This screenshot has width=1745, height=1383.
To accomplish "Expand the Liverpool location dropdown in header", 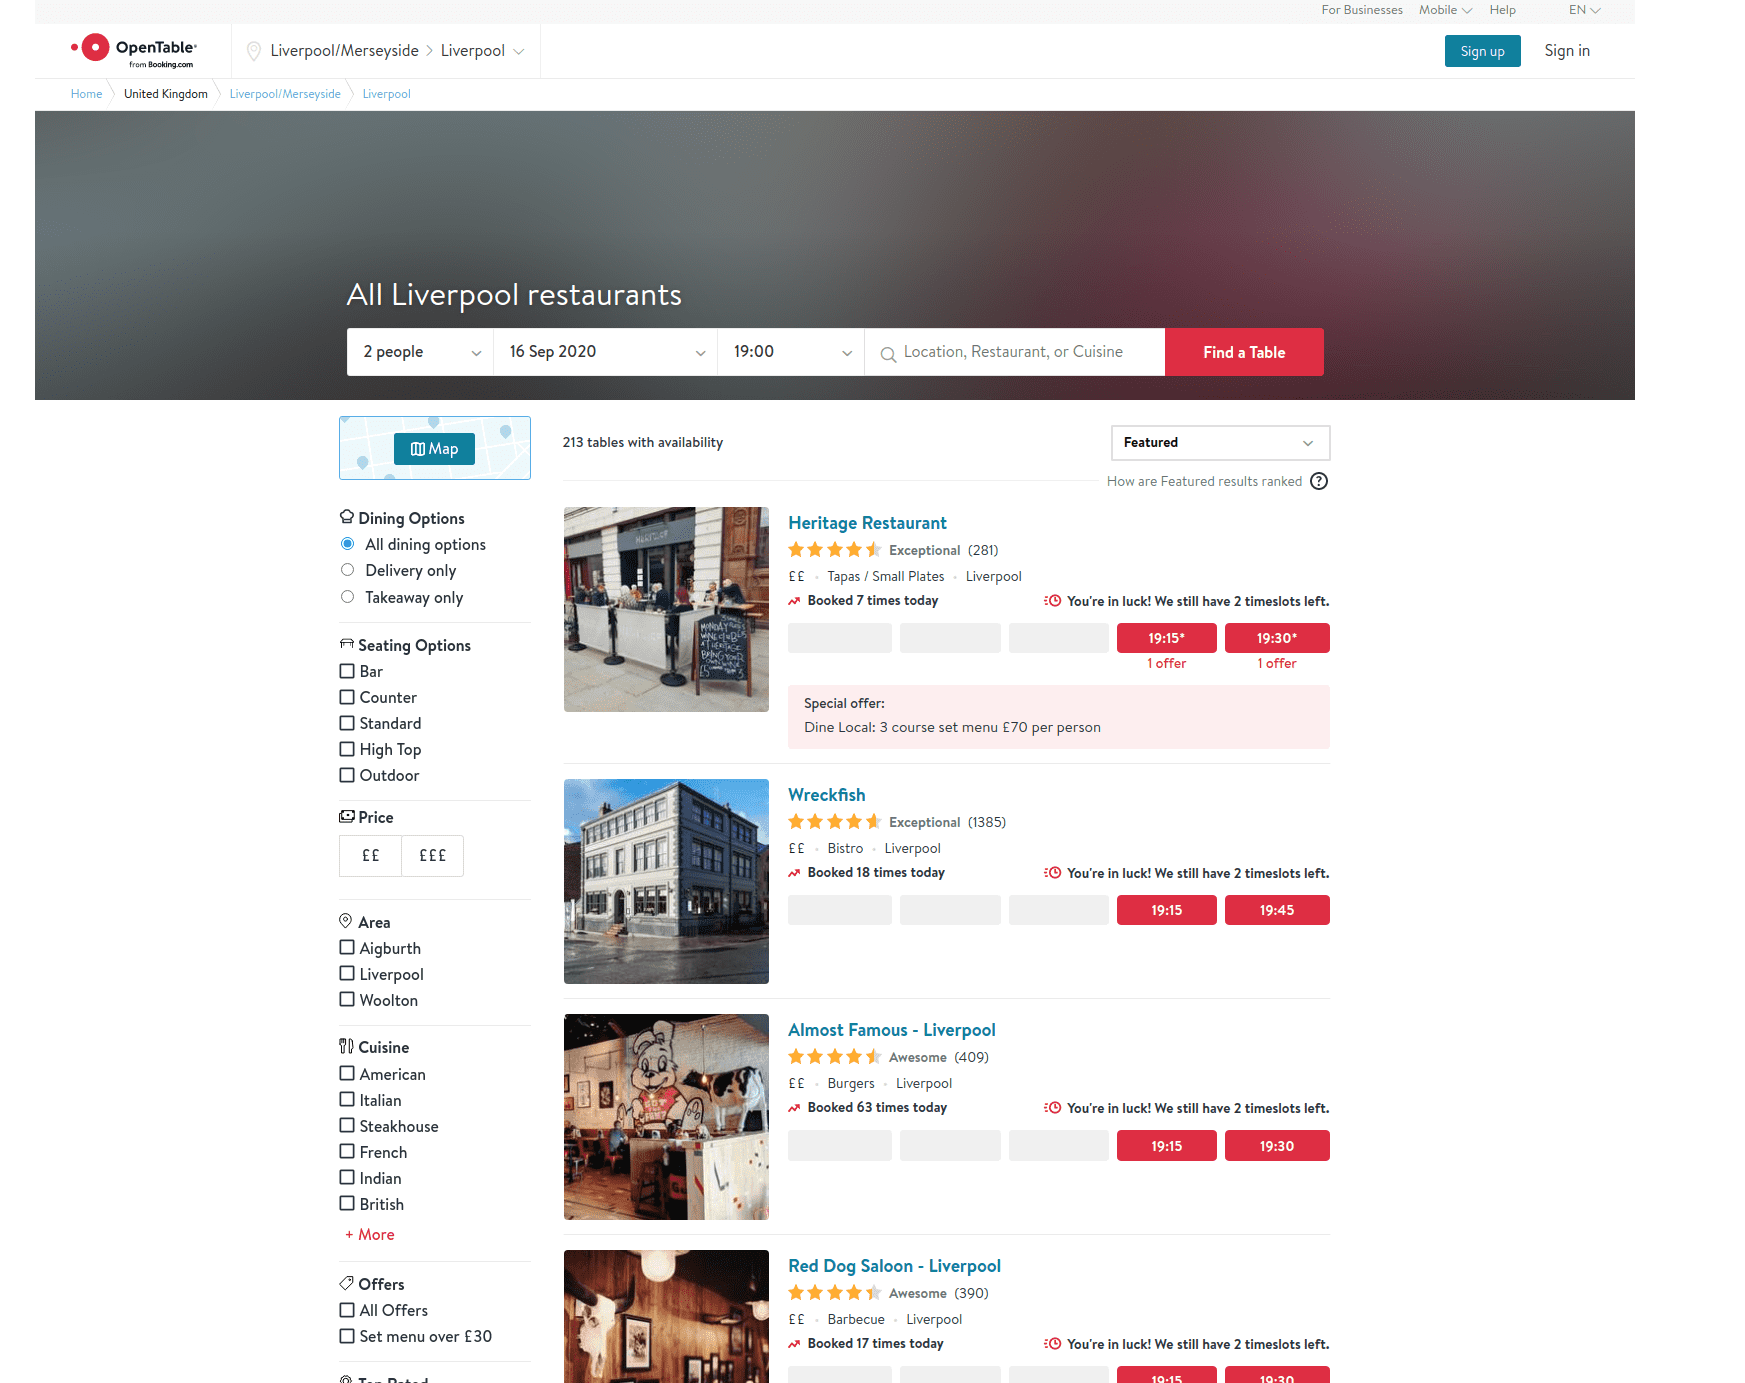I will click(482, 51).
